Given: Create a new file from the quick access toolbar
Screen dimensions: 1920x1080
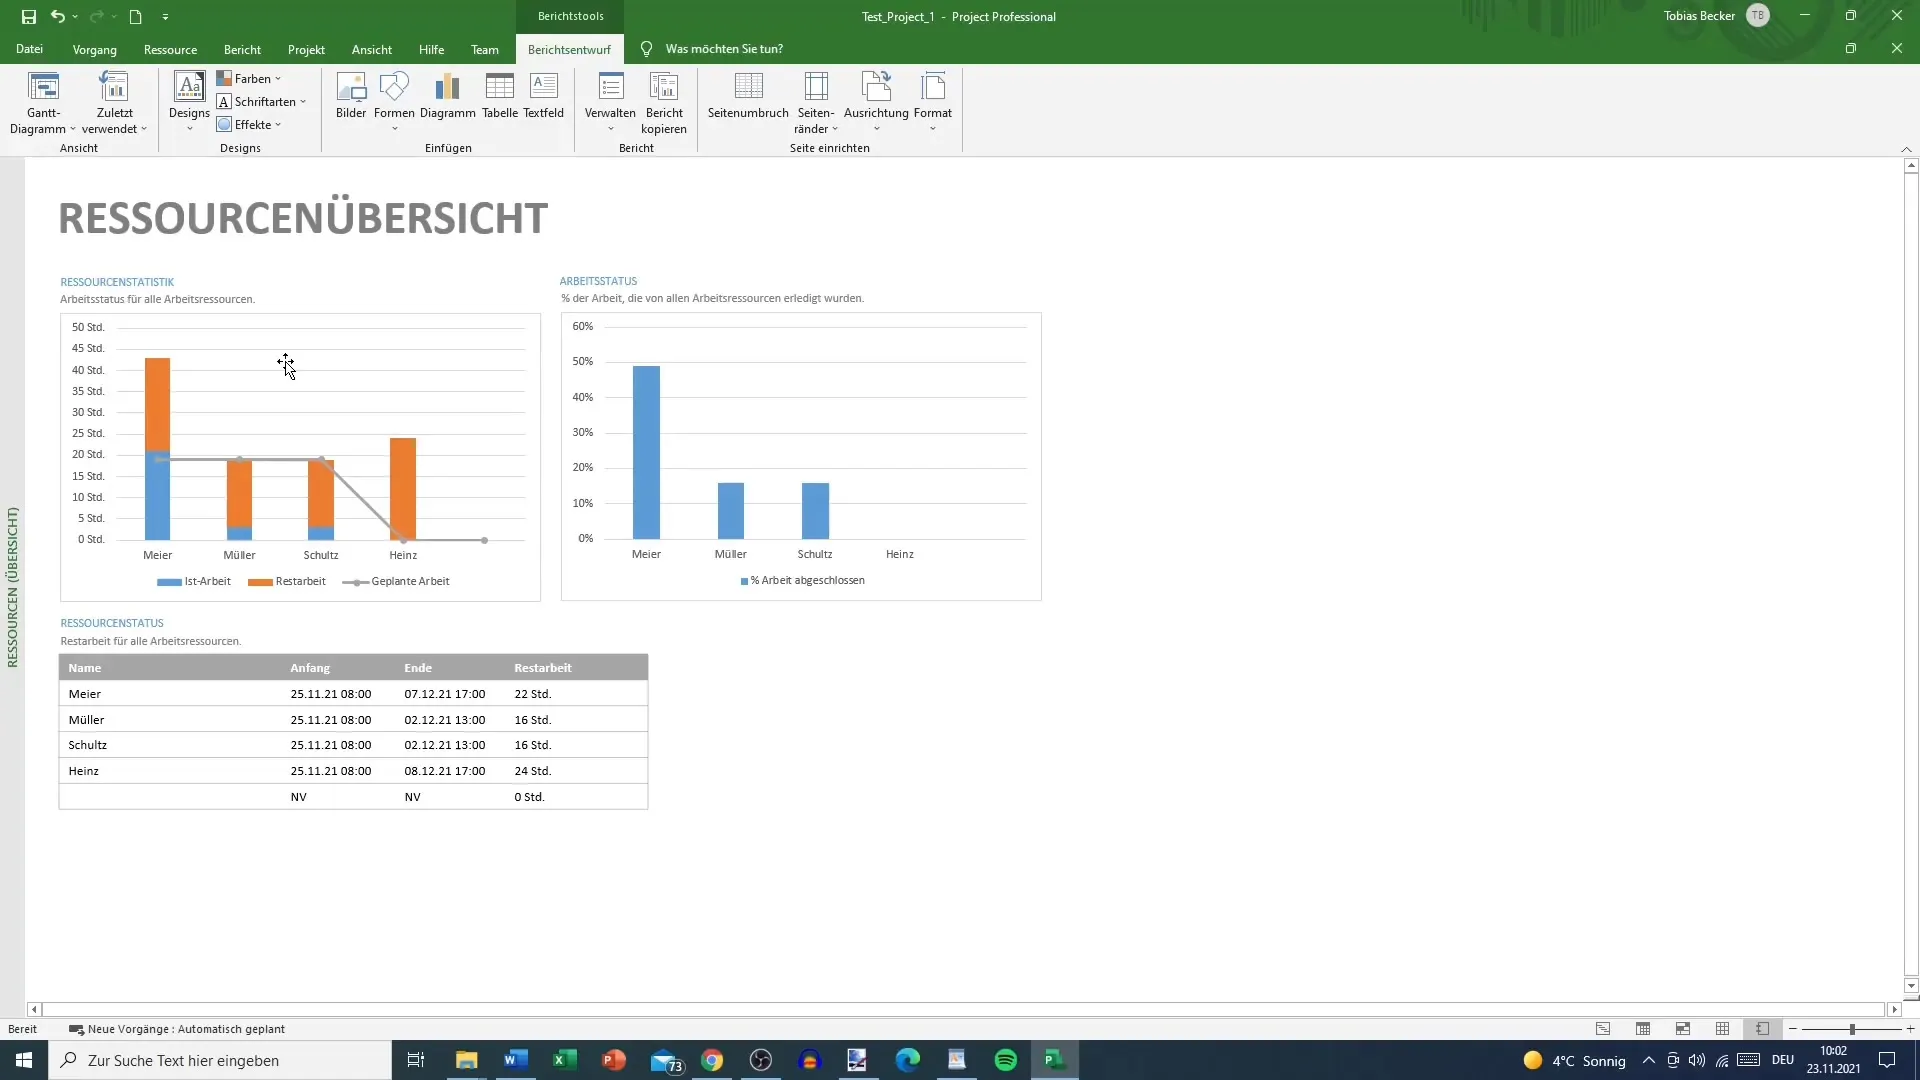Looking at the screenshot, I should pos(135,16).
